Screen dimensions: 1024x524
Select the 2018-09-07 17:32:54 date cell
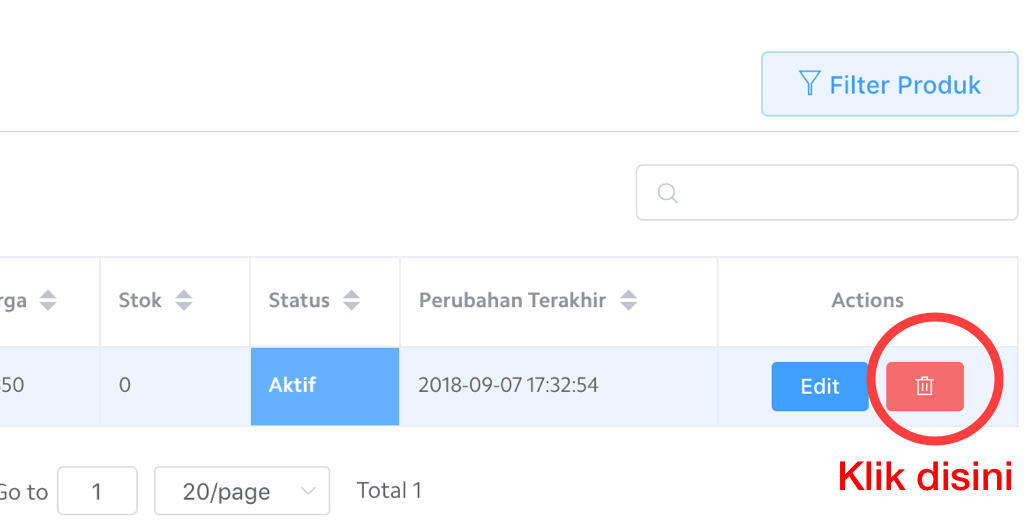(508, 385)
